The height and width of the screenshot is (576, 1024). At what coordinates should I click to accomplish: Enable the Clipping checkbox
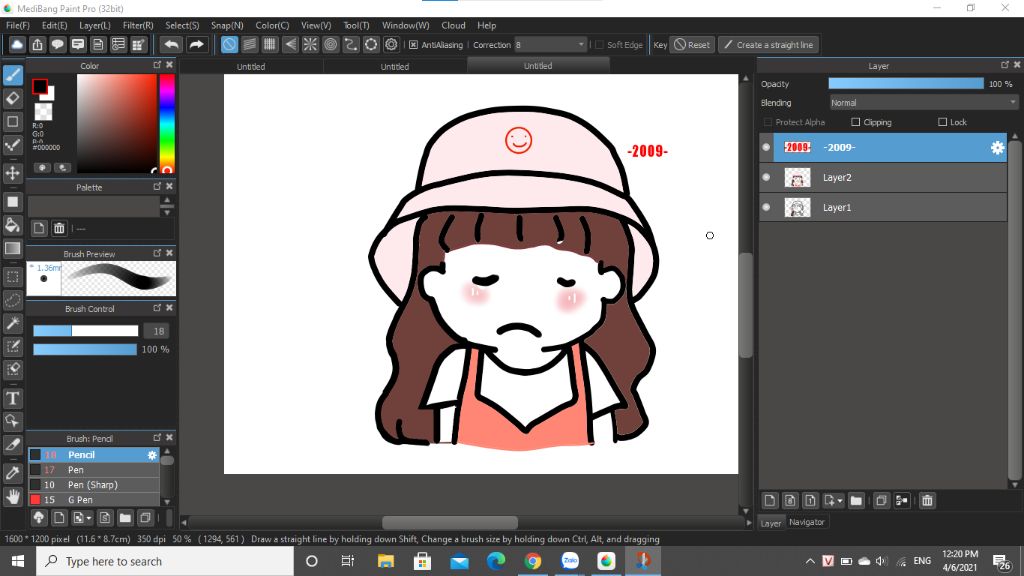[856, 122]
